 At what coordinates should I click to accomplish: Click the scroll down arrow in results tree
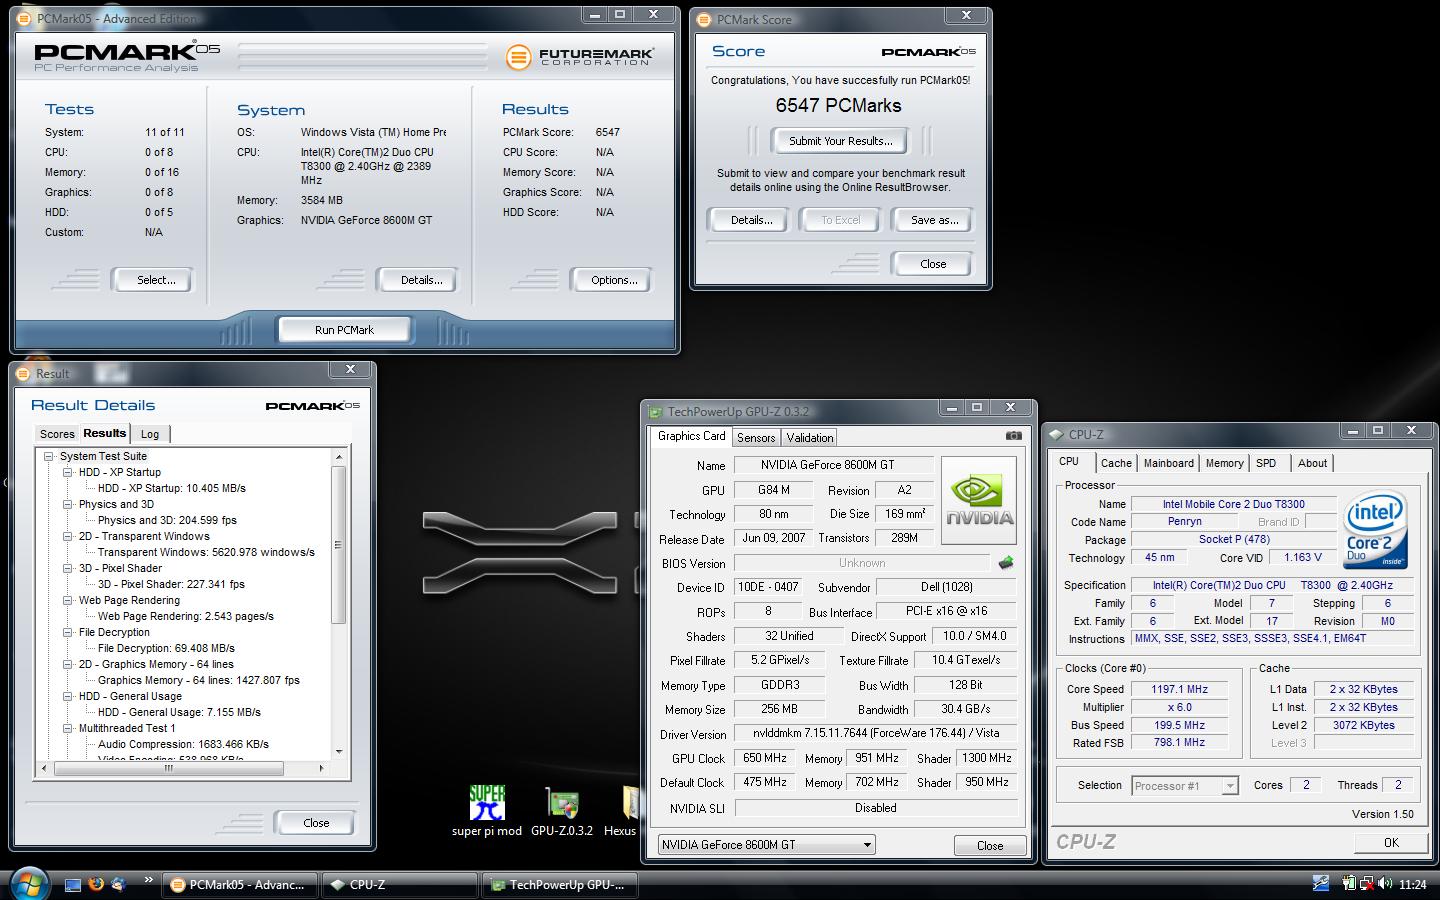pyautogui.click(x=339, y=751)
